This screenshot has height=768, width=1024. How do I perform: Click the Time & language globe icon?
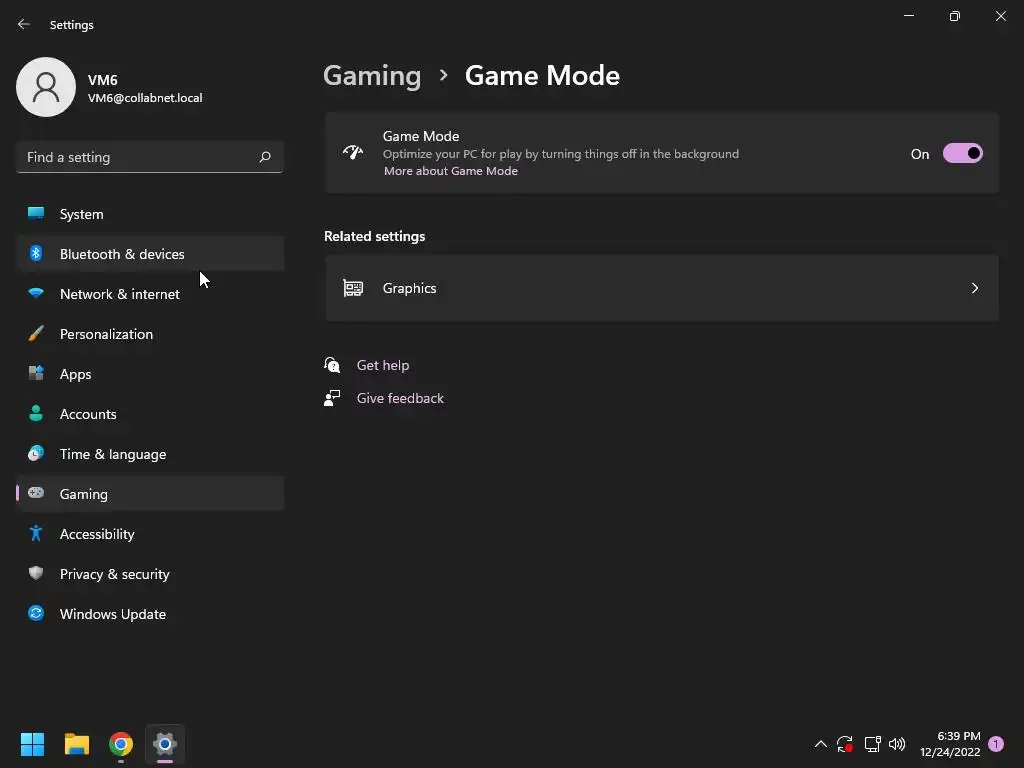pos(36,453)
